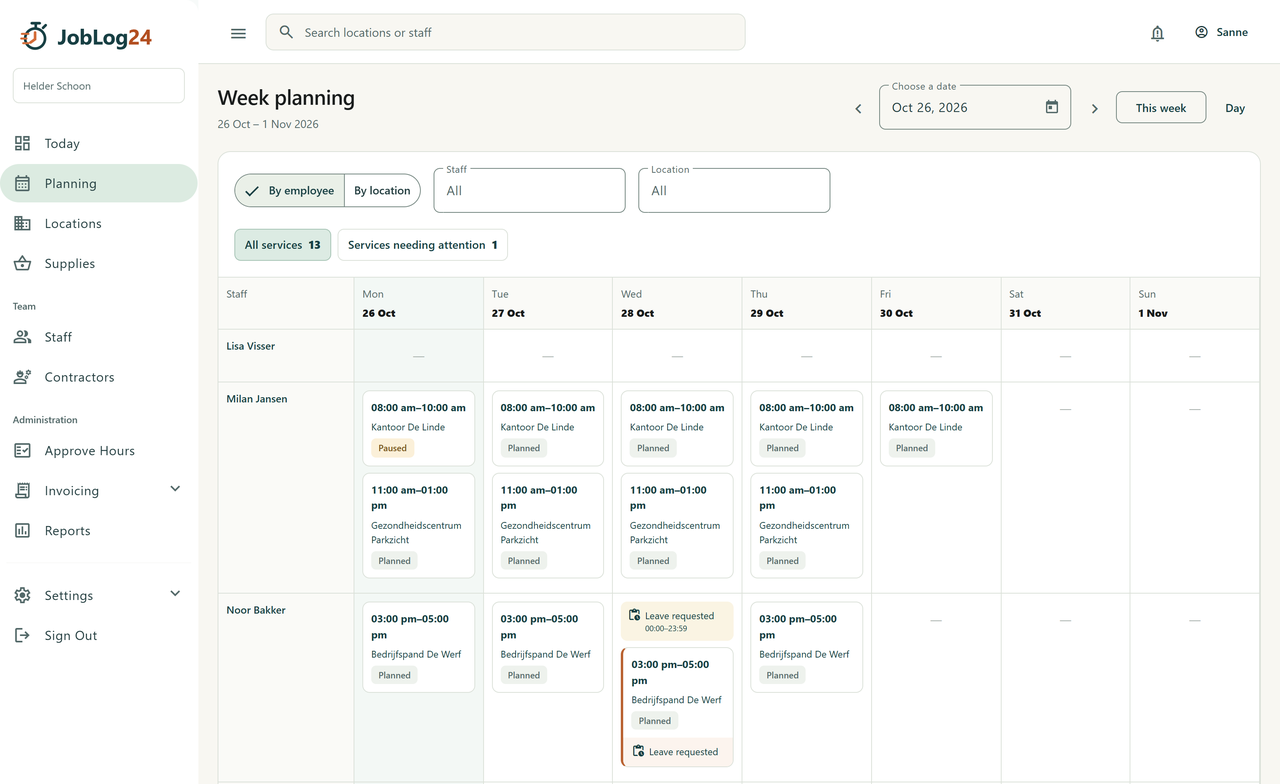The width and height of the screenshot is (1280, 784).
Task: Click the Wed 28 Oct column header
Action: 677,303
